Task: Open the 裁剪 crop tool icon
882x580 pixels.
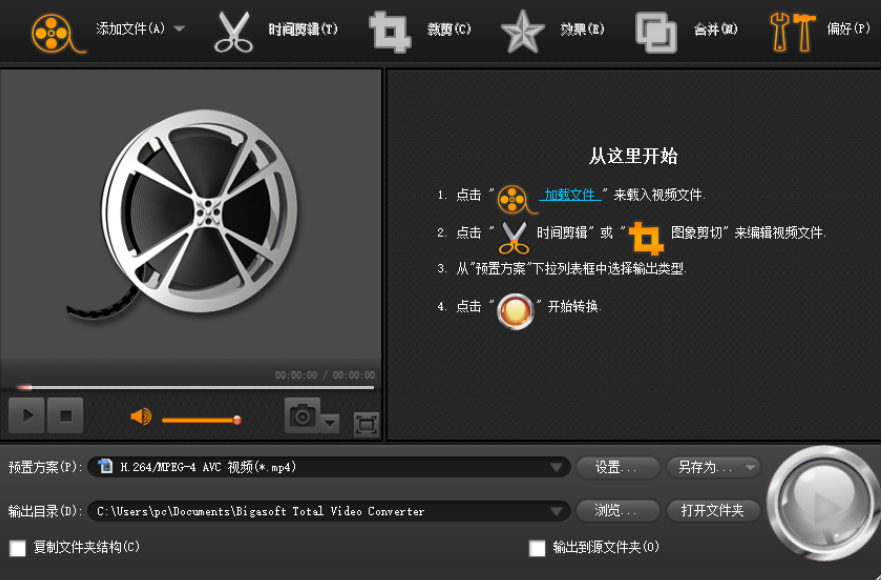Action: coord(389,30)
